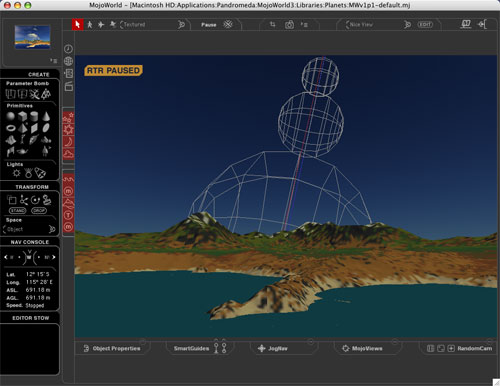Screen dimensions: 500x386
Task: Open the SmartGuides tab
Action: click(x=191, y=348)
